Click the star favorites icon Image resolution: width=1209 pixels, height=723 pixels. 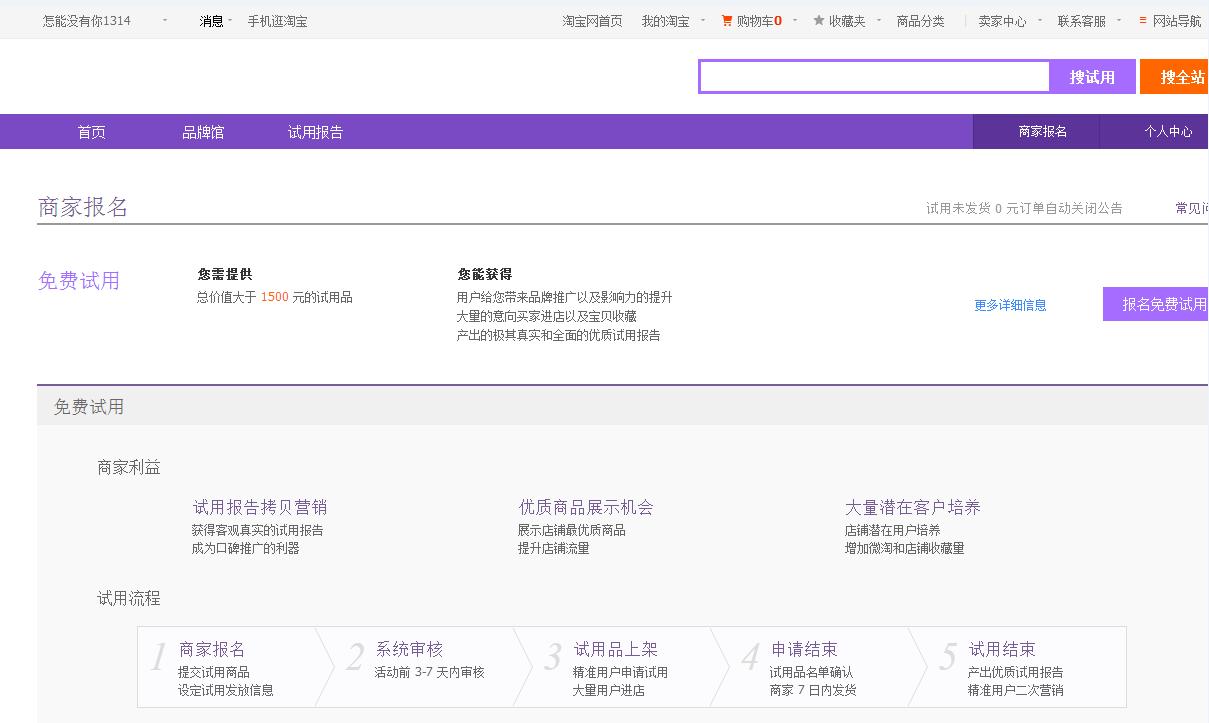pos(817,19)
